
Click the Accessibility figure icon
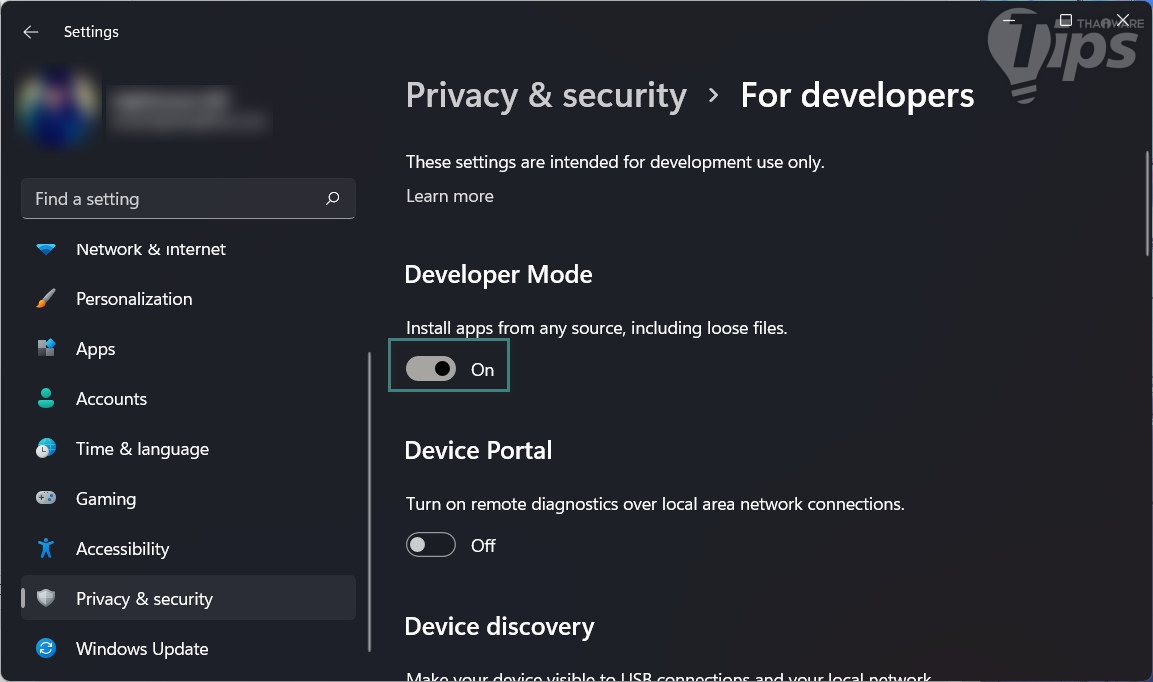(x=46, y=549)
